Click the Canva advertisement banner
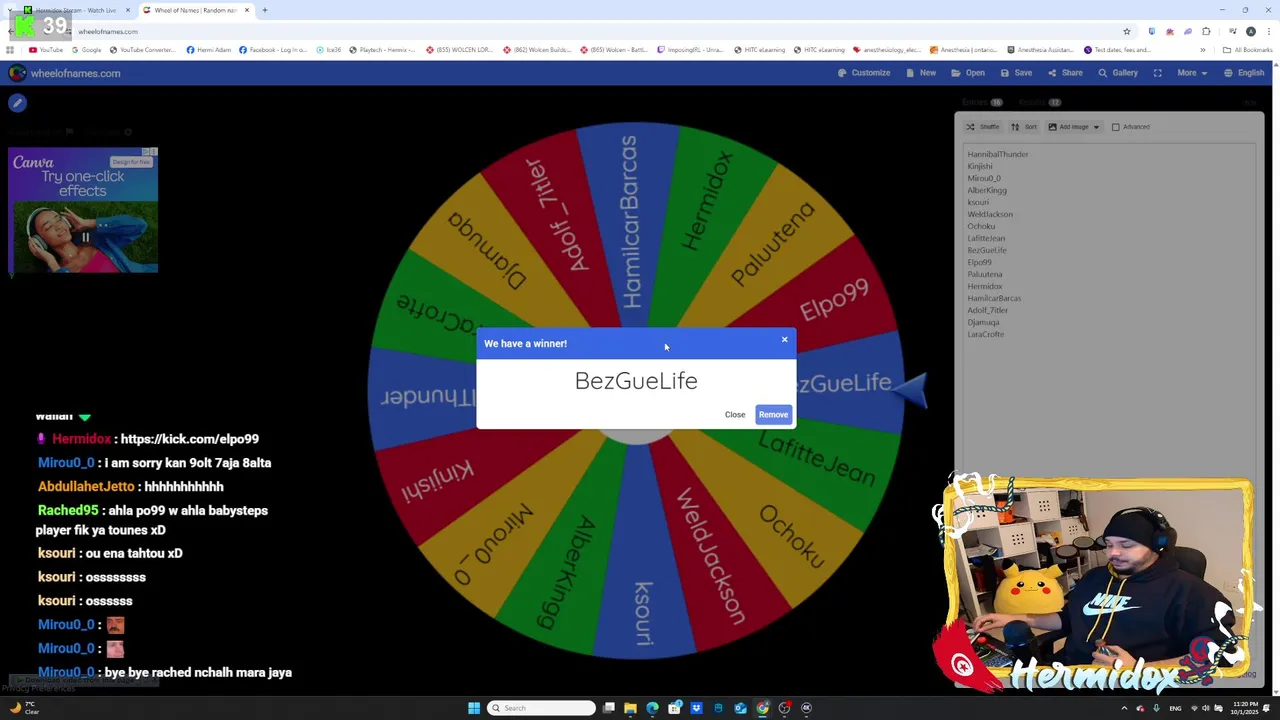 [x=83, y=211]
